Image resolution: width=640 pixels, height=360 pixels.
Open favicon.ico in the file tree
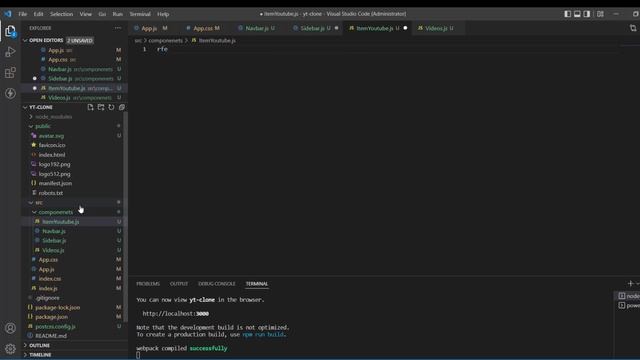[52, 145]
